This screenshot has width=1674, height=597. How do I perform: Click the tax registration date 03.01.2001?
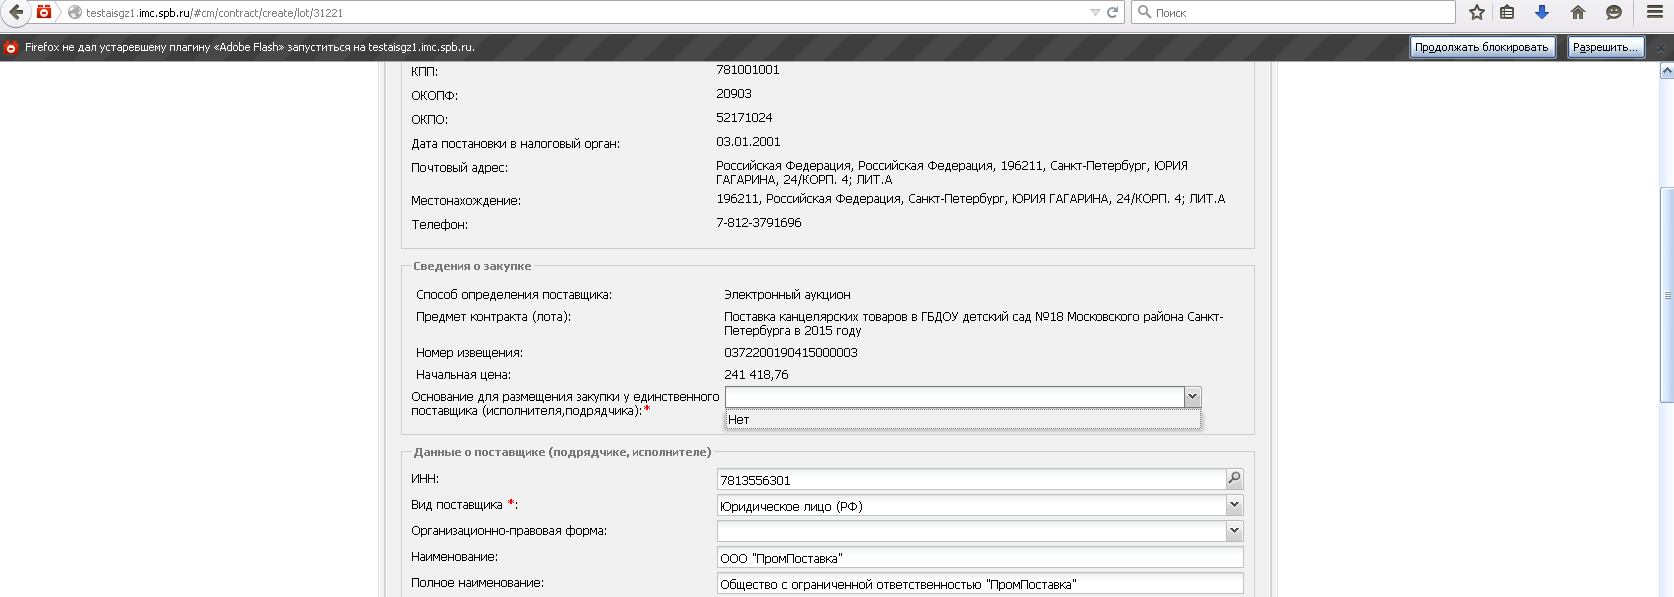[x=748, y=142]
